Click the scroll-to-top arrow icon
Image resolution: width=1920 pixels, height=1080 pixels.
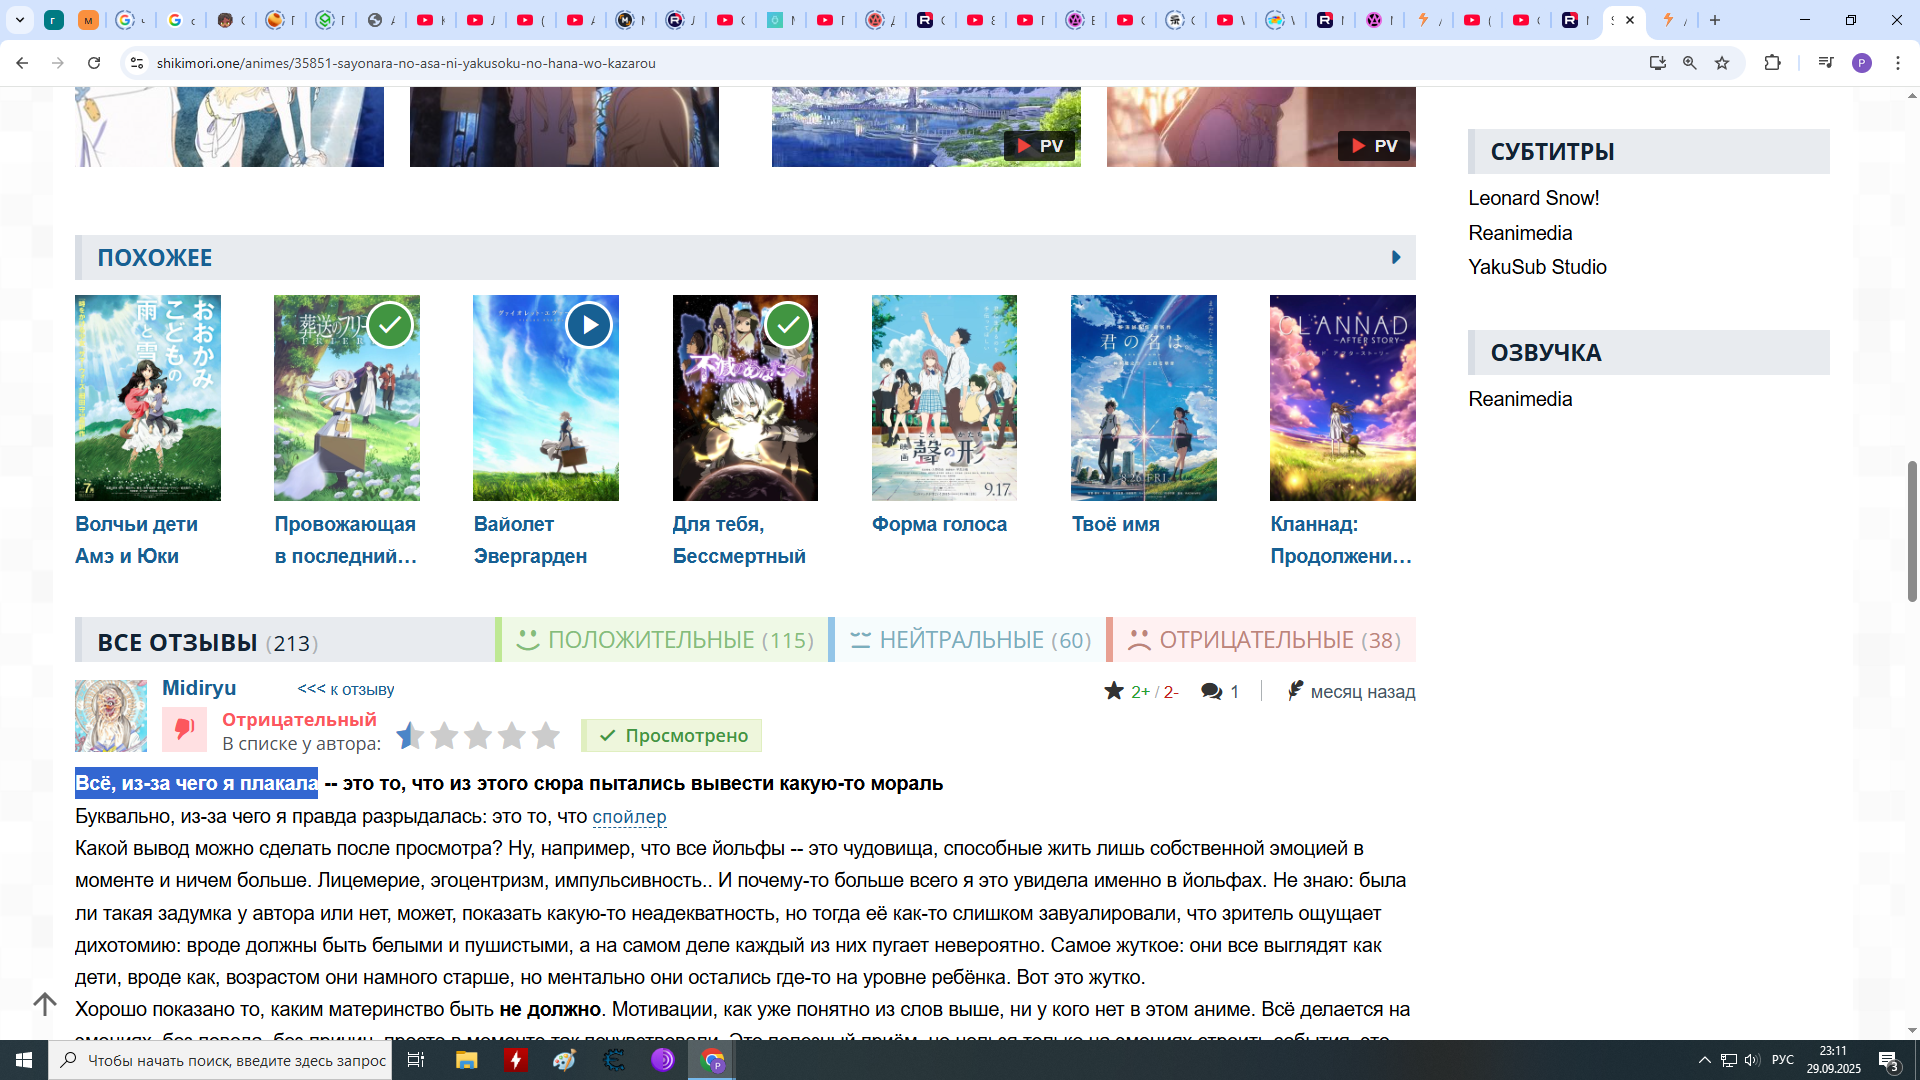pos(45,1003)
